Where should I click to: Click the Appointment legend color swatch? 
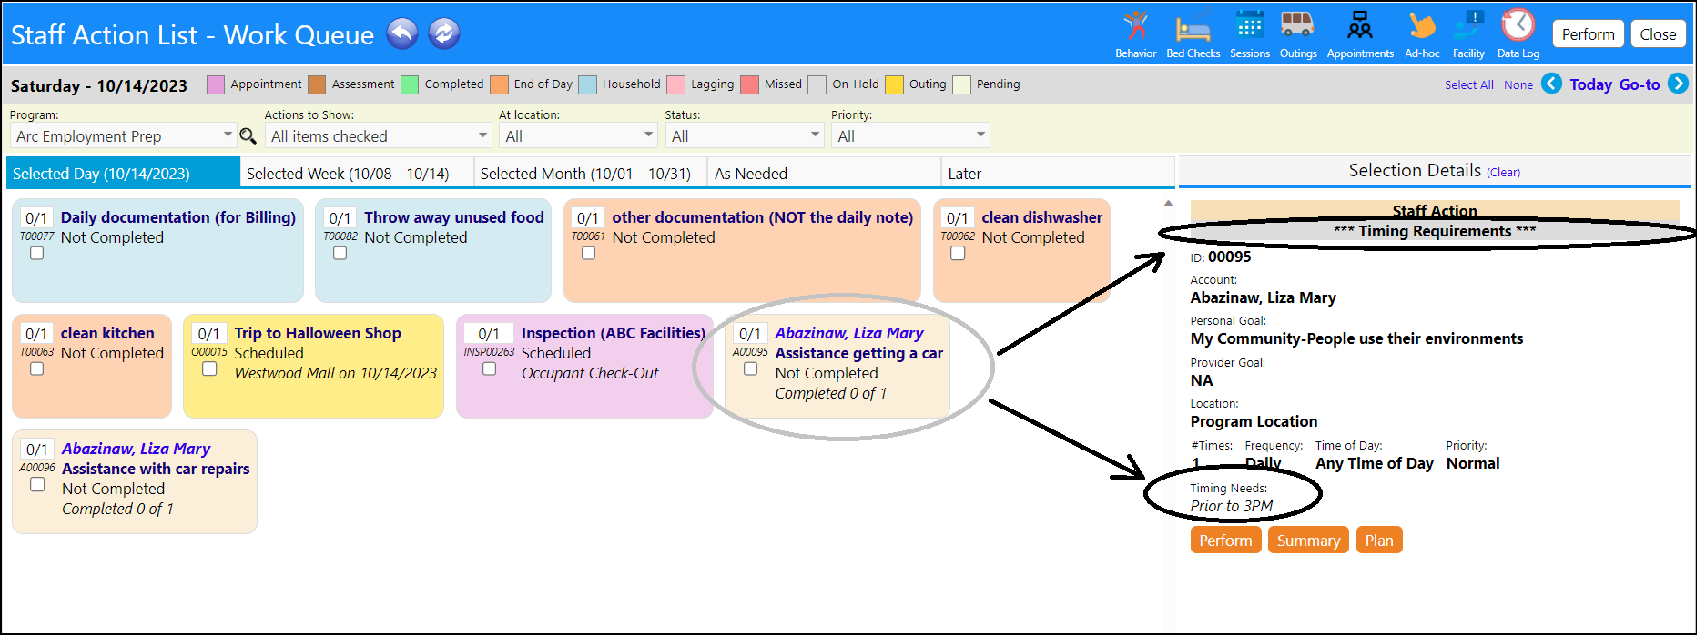click(216, 84)
